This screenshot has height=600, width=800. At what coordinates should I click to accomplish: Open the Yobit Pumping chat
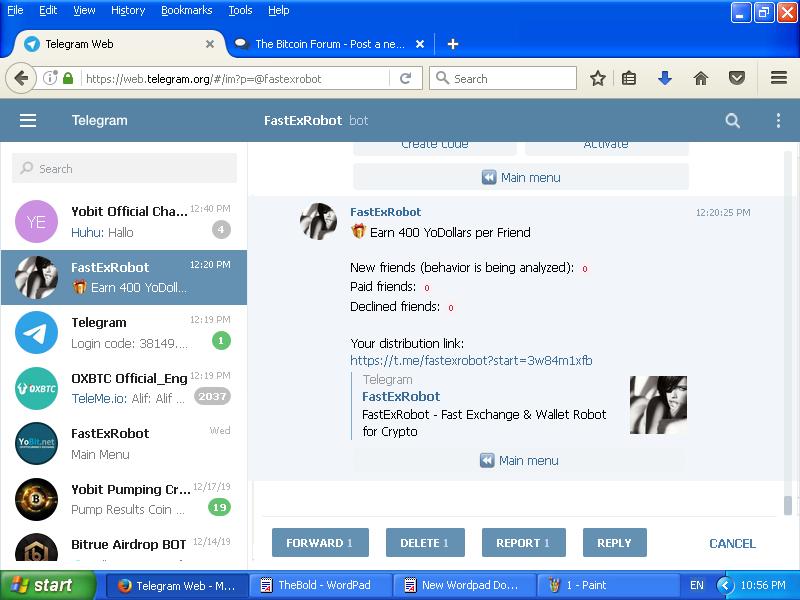(124, 499)
